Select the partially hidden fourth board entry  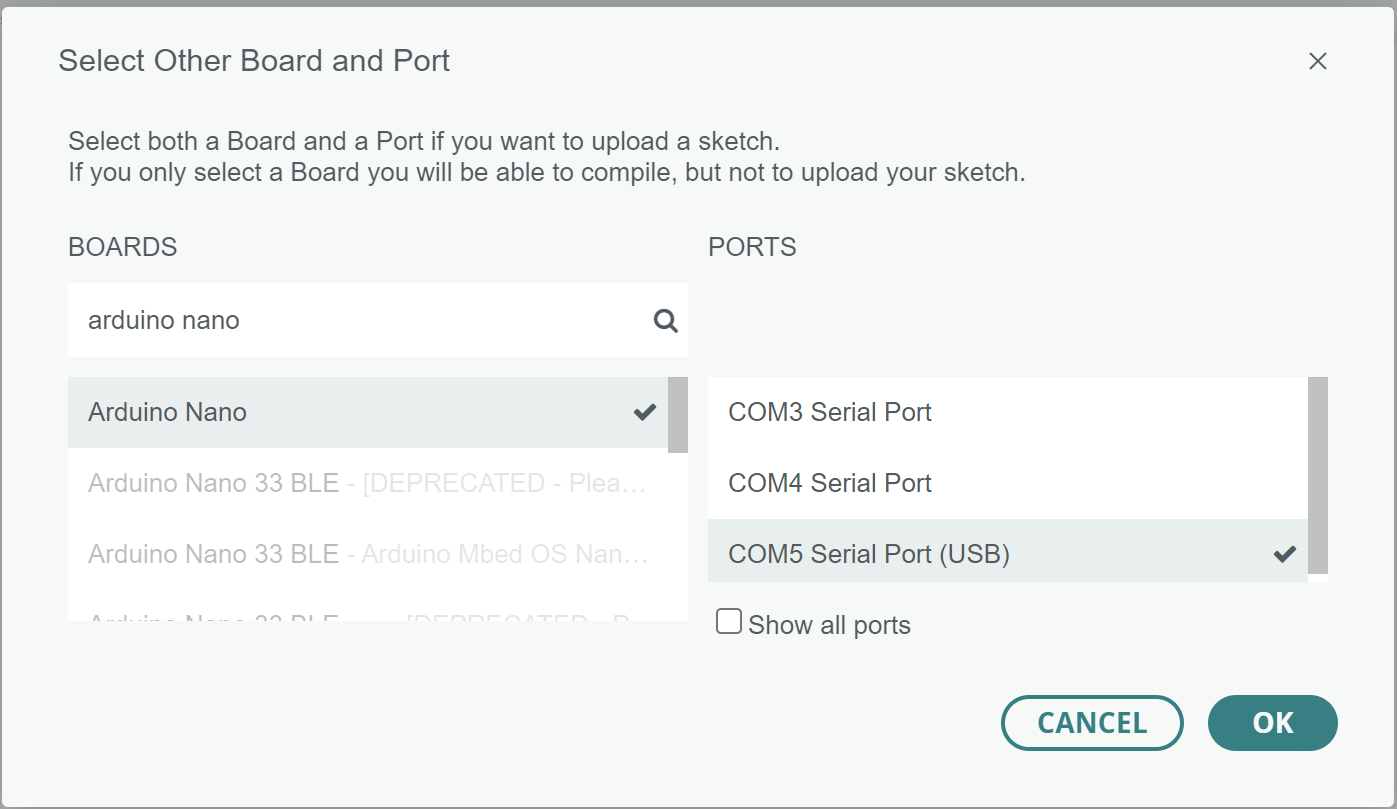(368, 611)
